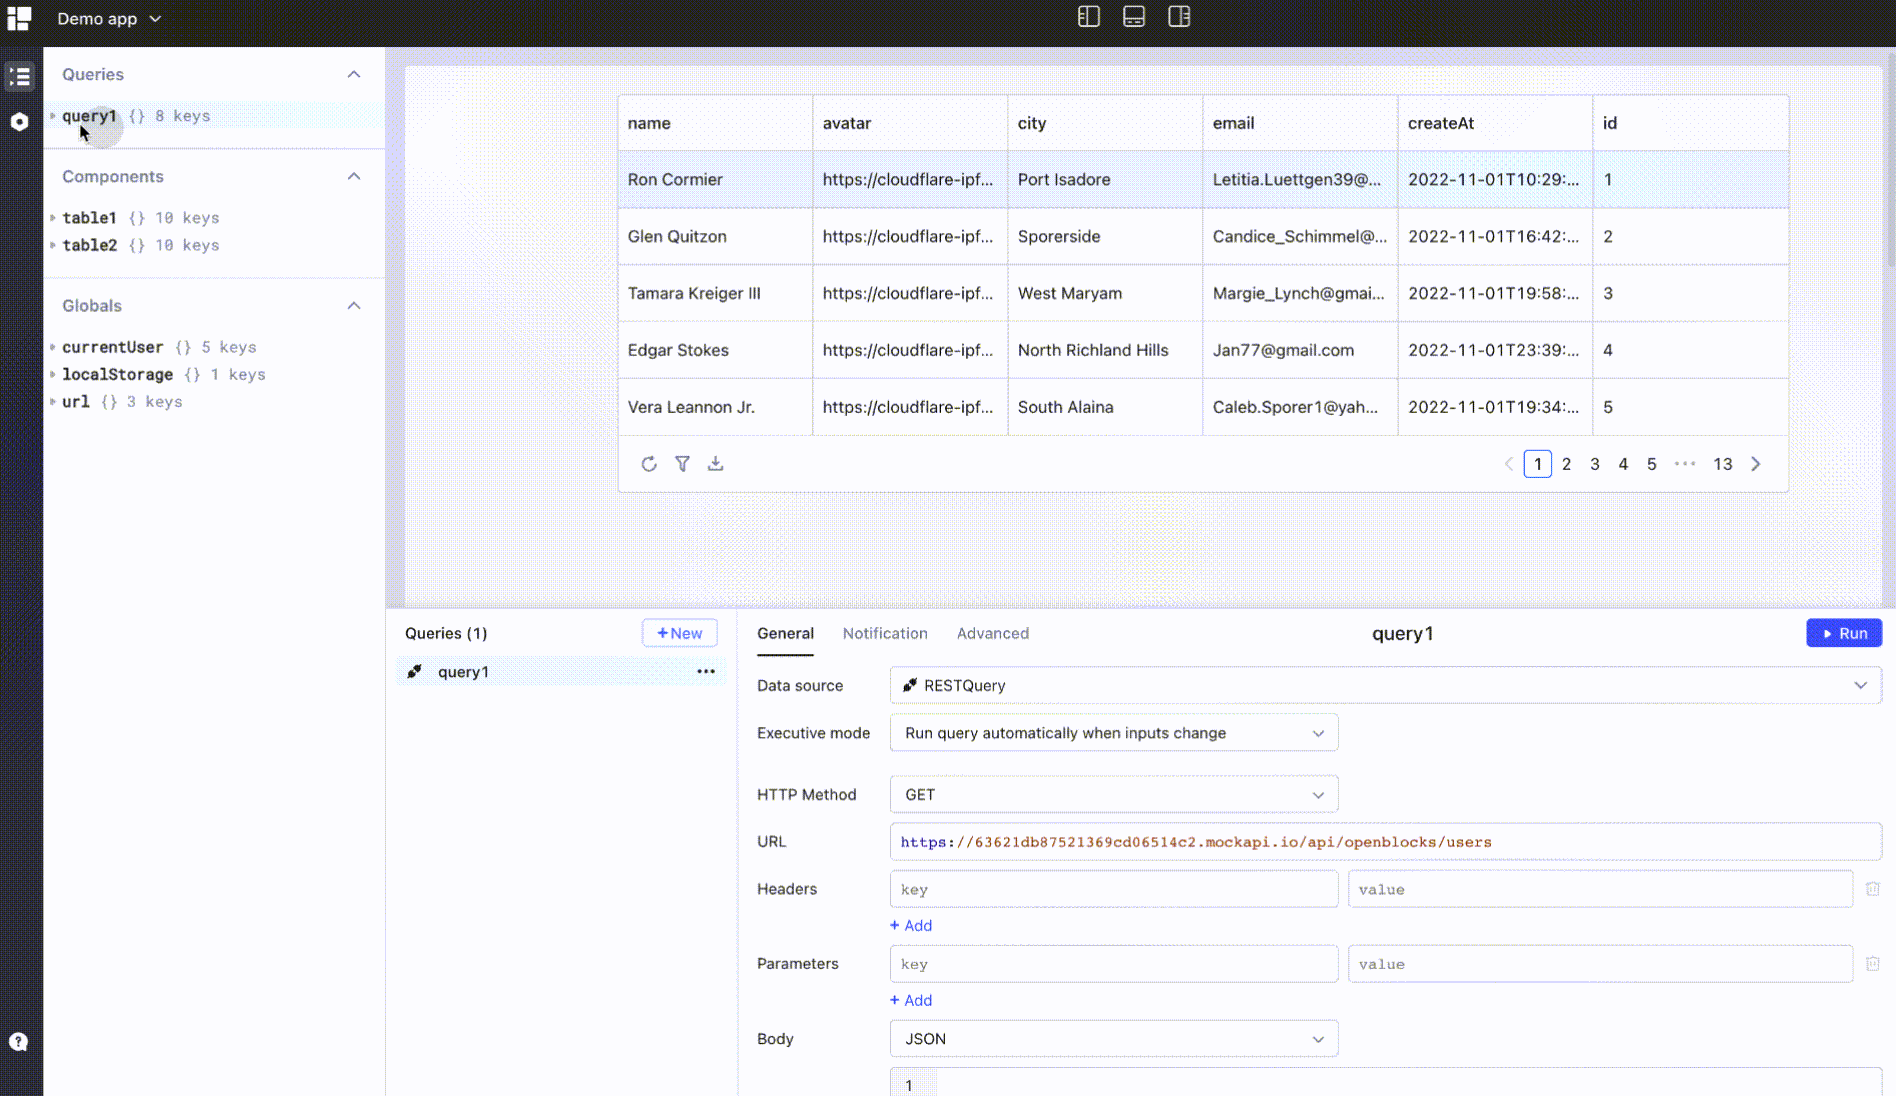Toggle the bottom panel layout icon

(x=1133, y=17)
